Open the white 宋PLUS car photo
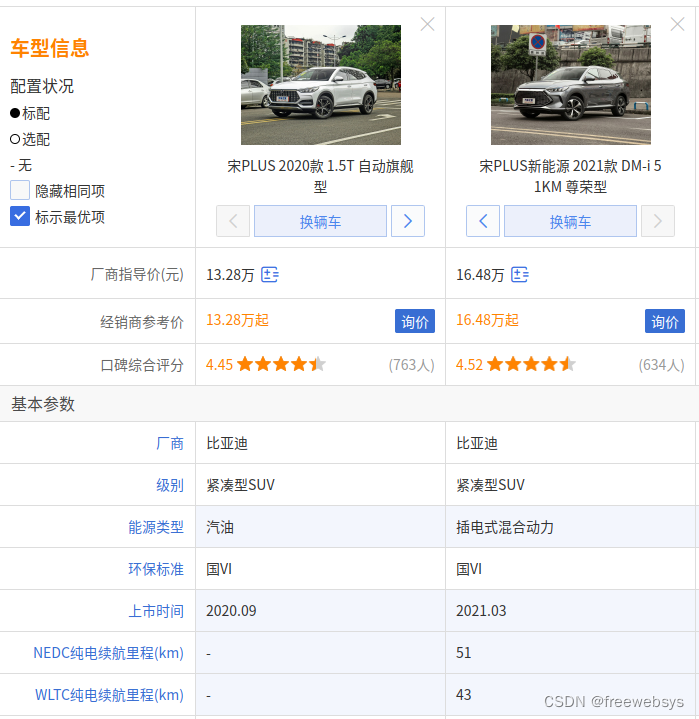Viewport: 699px width, 719px height. click(321, 85)
